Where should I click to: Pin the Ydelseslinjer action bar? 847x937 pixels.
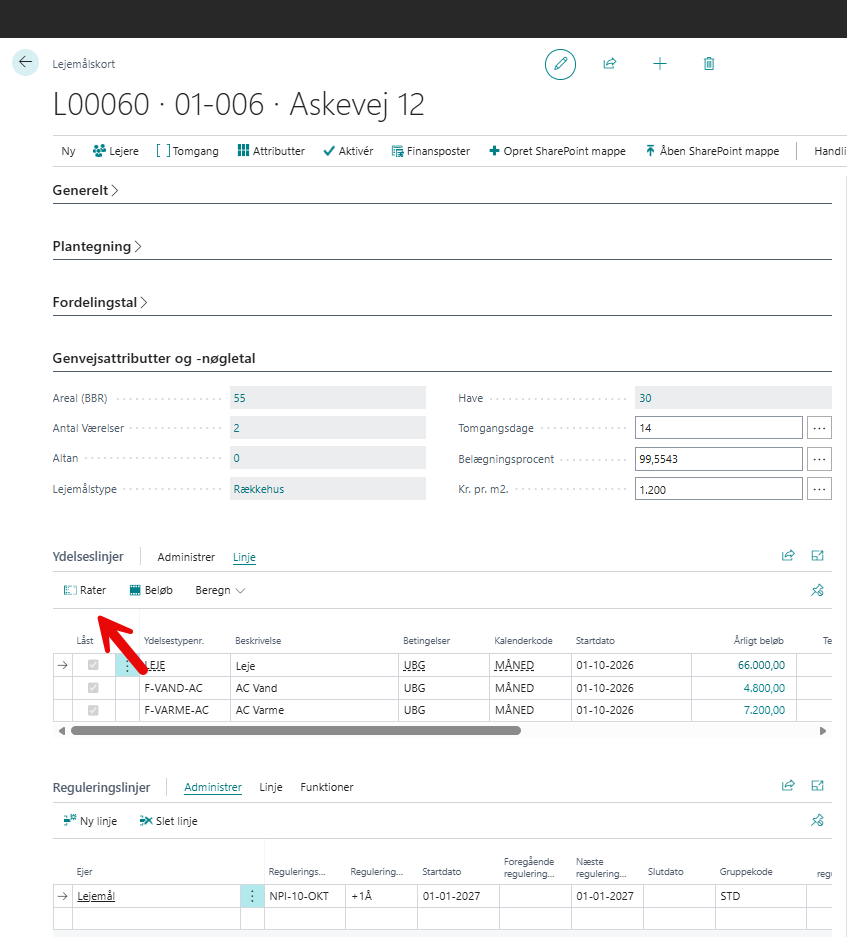pos(817,590)
